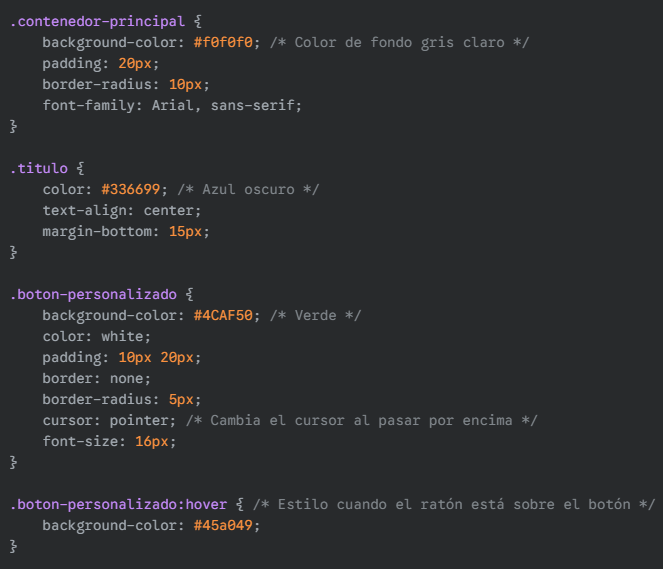Select the #45a049 hover color value

point(223,525)
